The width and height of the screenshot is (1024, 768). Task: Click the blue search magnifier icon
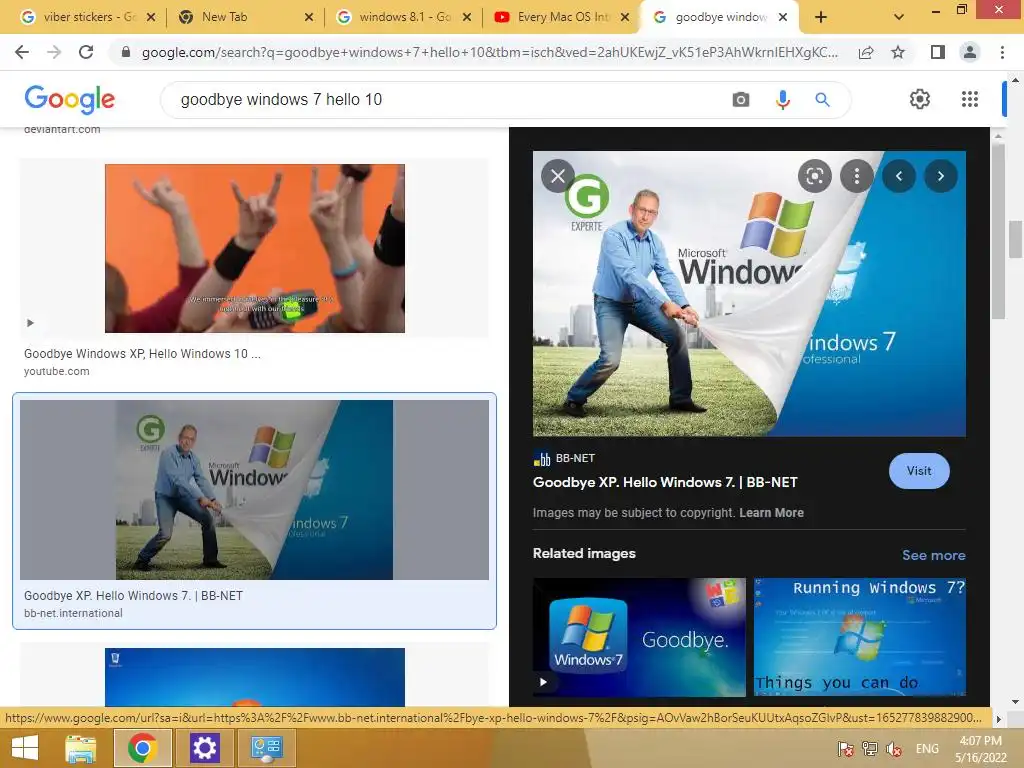point(822,99)
